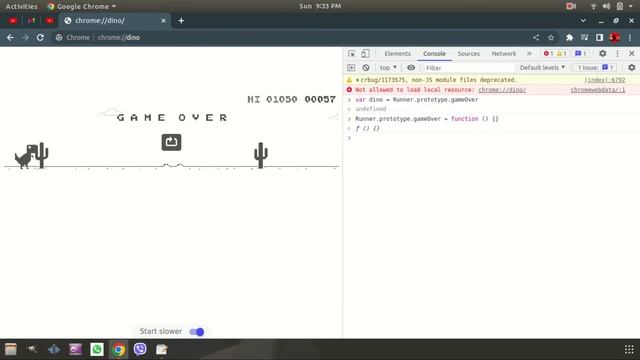Restart the game with the replay icon
The height and width of the screenshot is (360, 640).
(x=171, y=142)
